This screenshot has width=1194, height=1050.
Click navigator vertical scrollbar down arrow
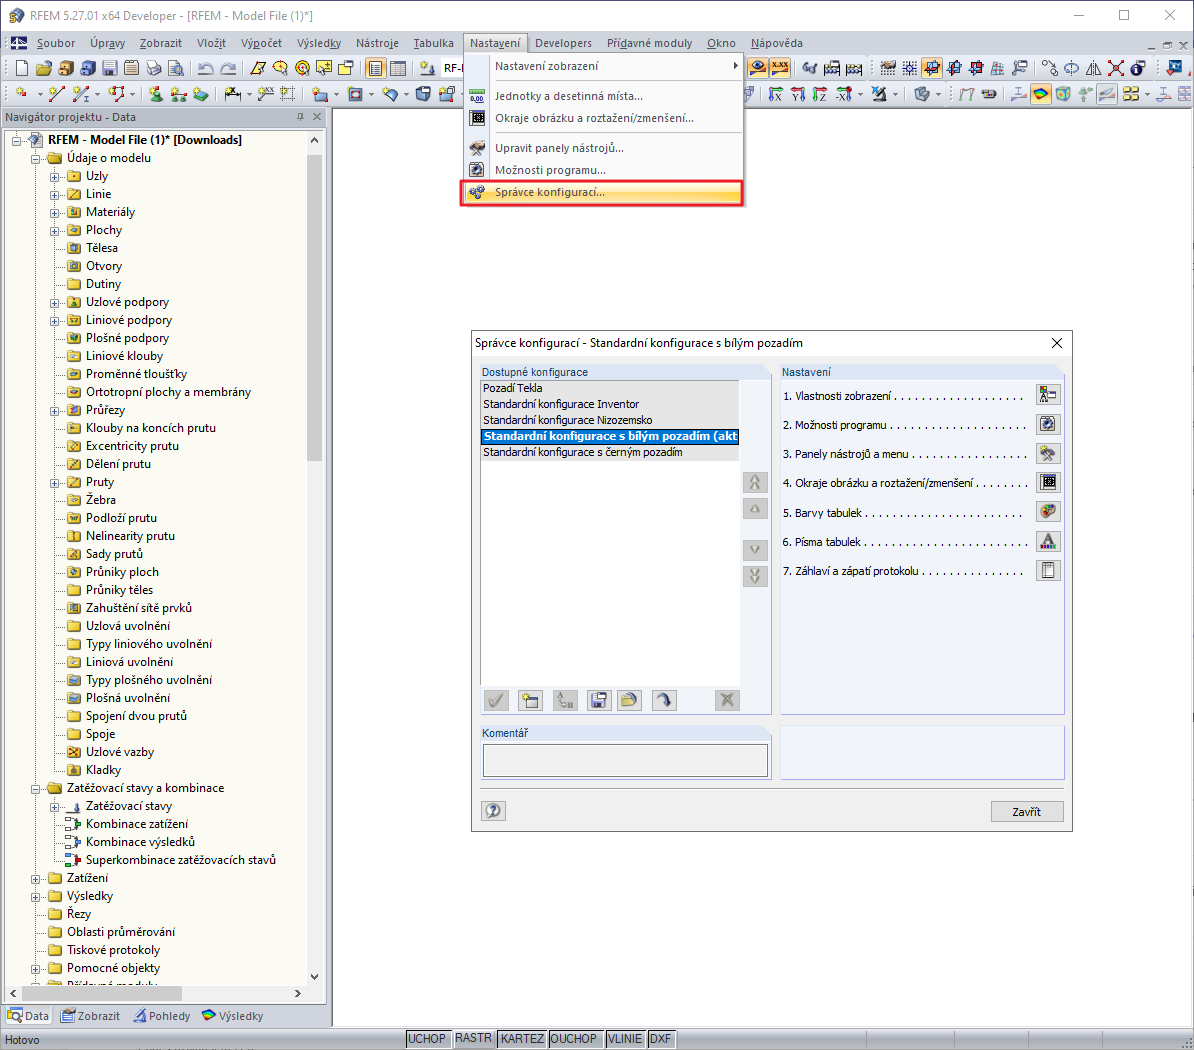[314, 976]
